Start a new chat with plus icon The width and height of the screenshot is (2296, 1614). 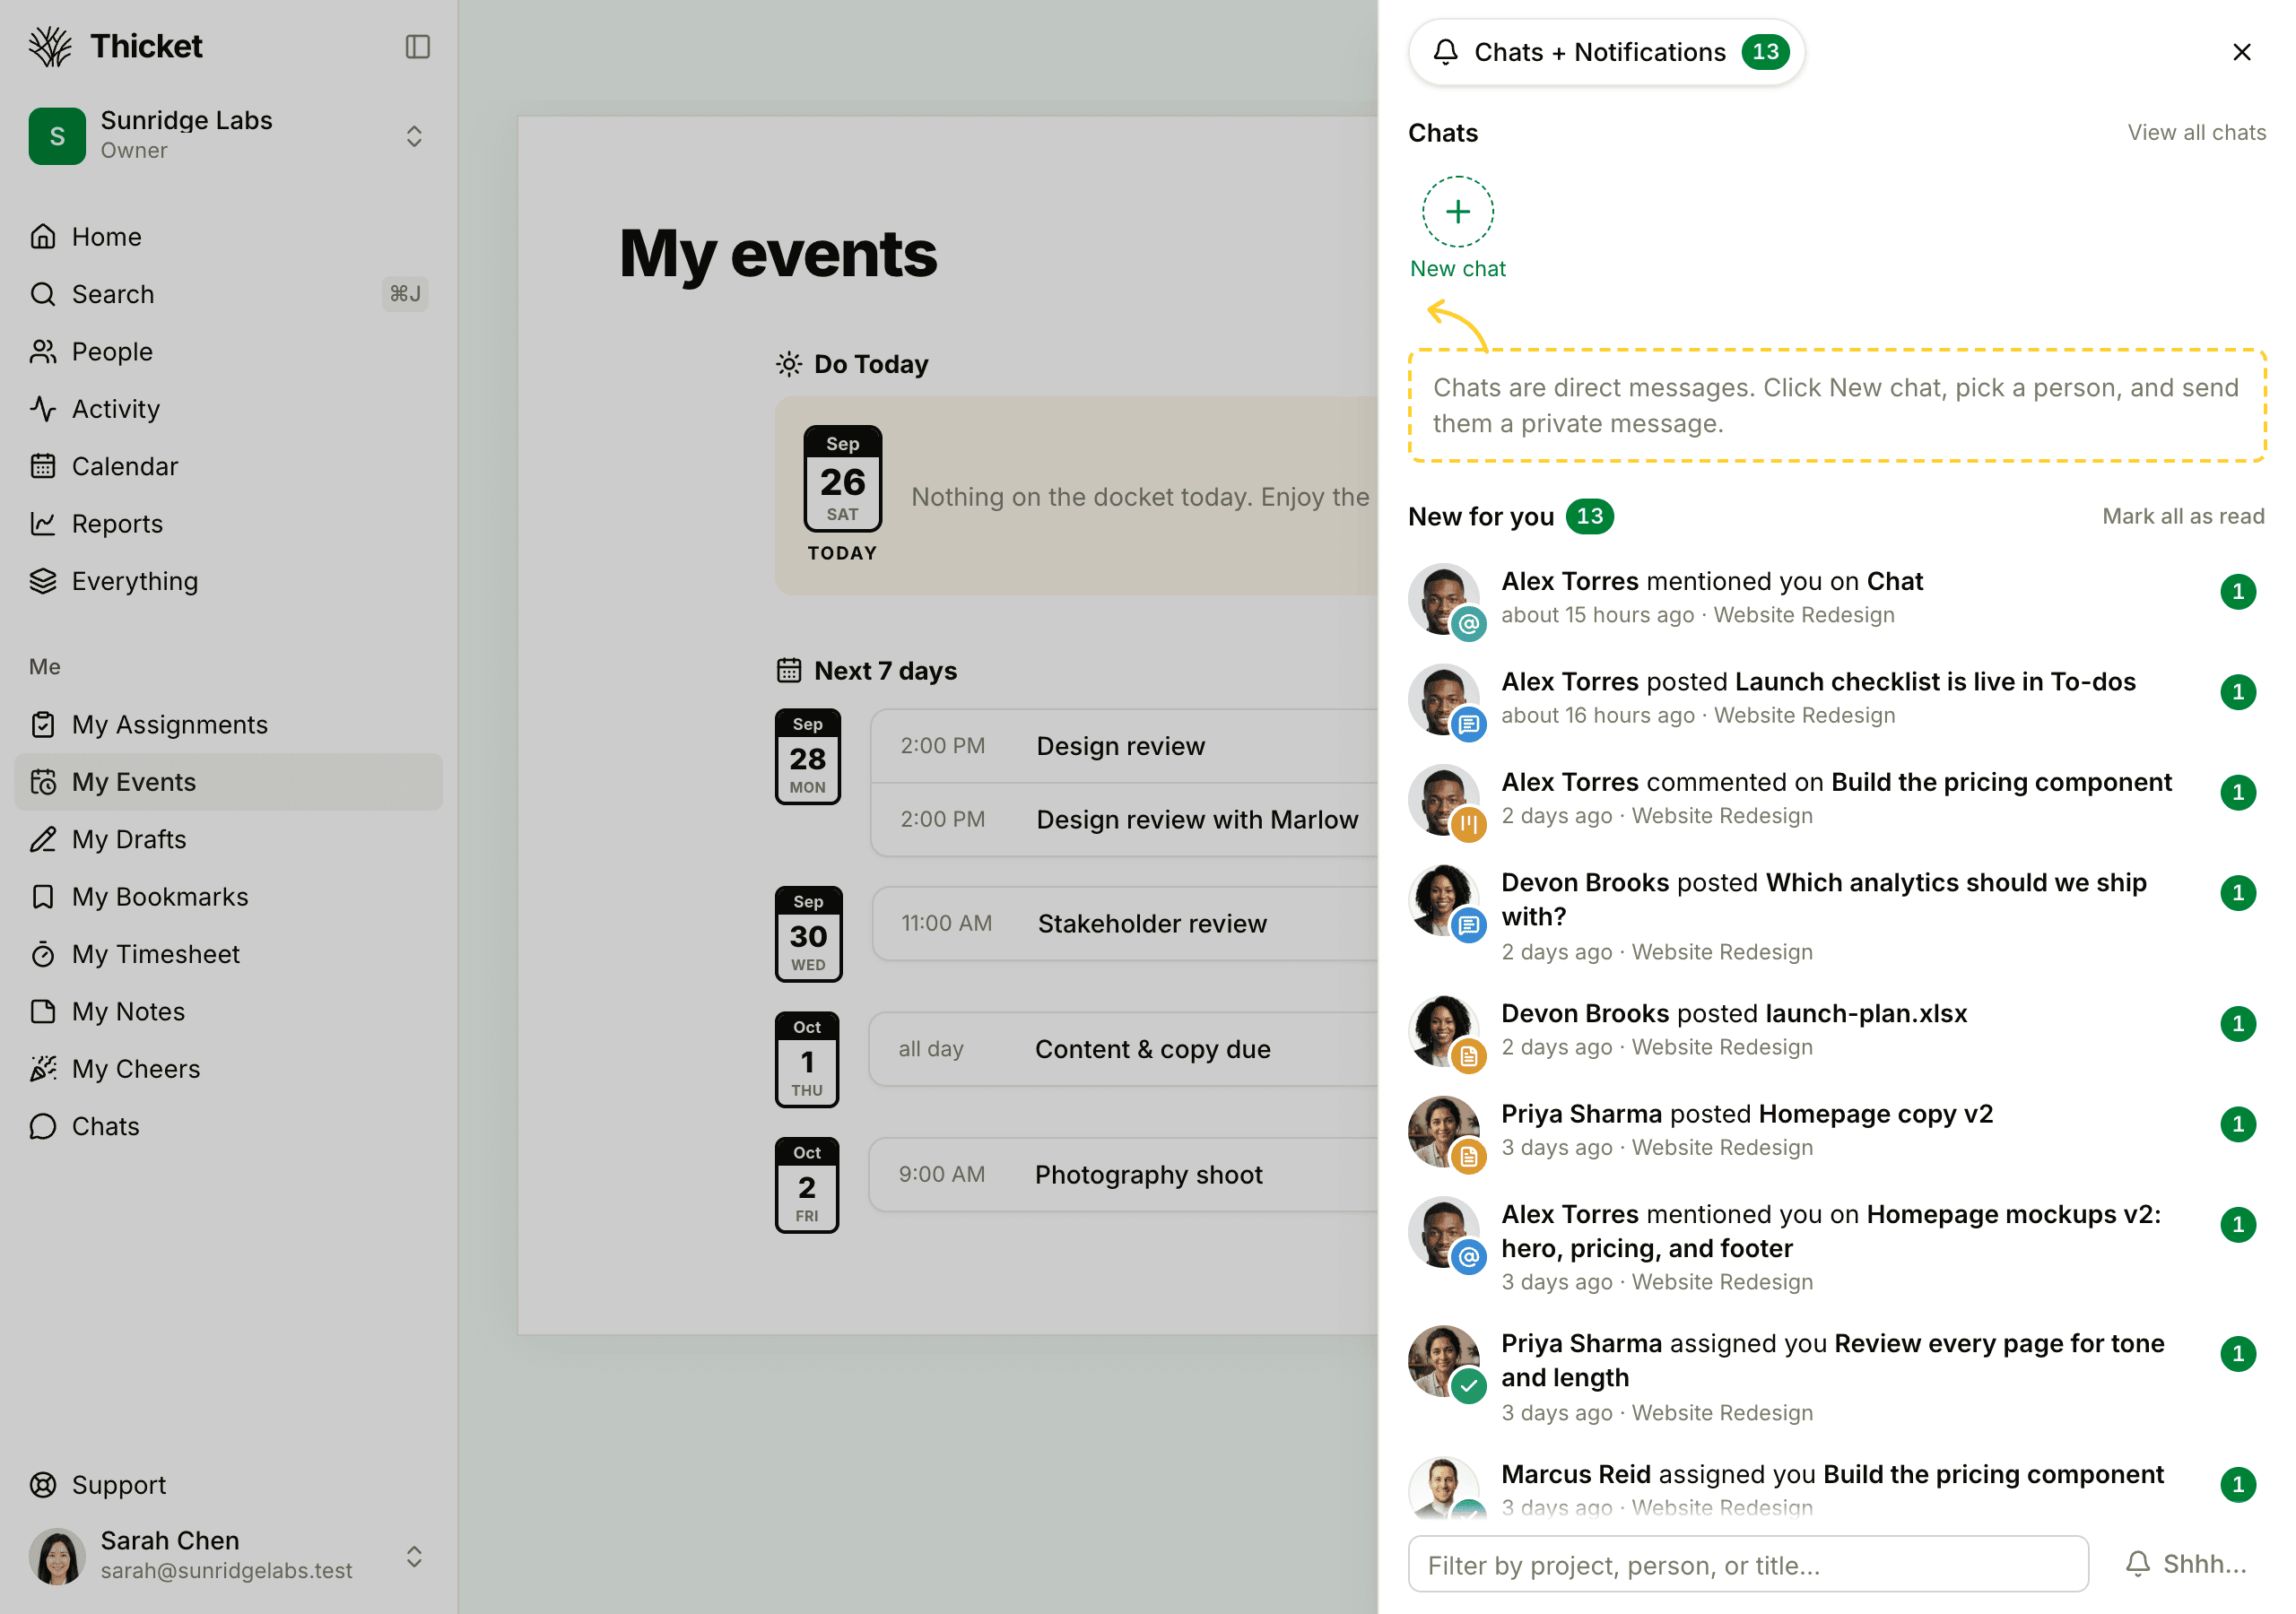[x=1457, y=212]
